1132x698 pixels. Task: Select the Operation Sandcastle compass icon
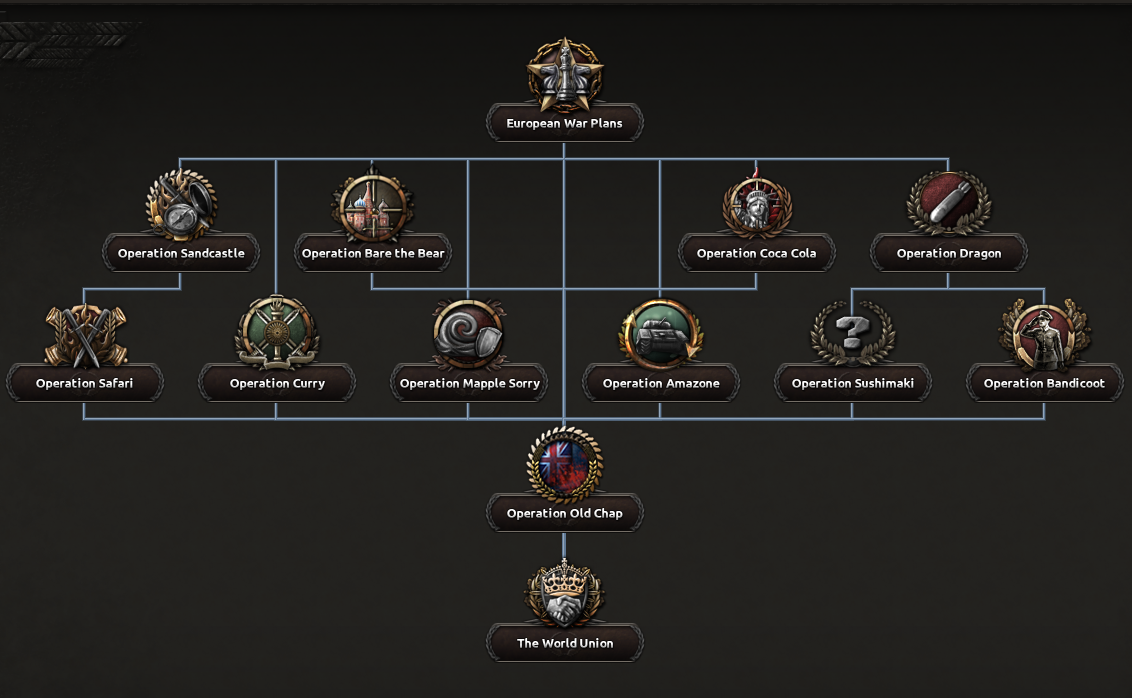point(181,205)
